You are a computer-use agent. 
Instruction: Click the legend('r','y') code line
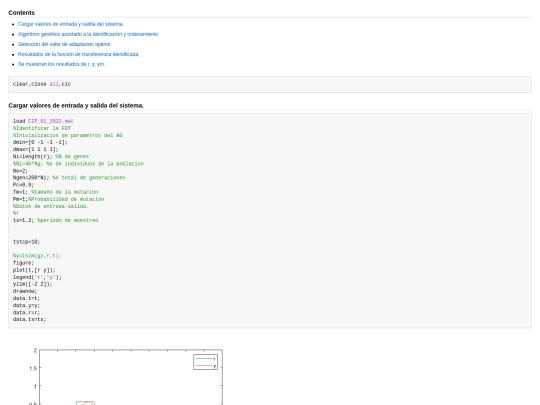[37, 277]
